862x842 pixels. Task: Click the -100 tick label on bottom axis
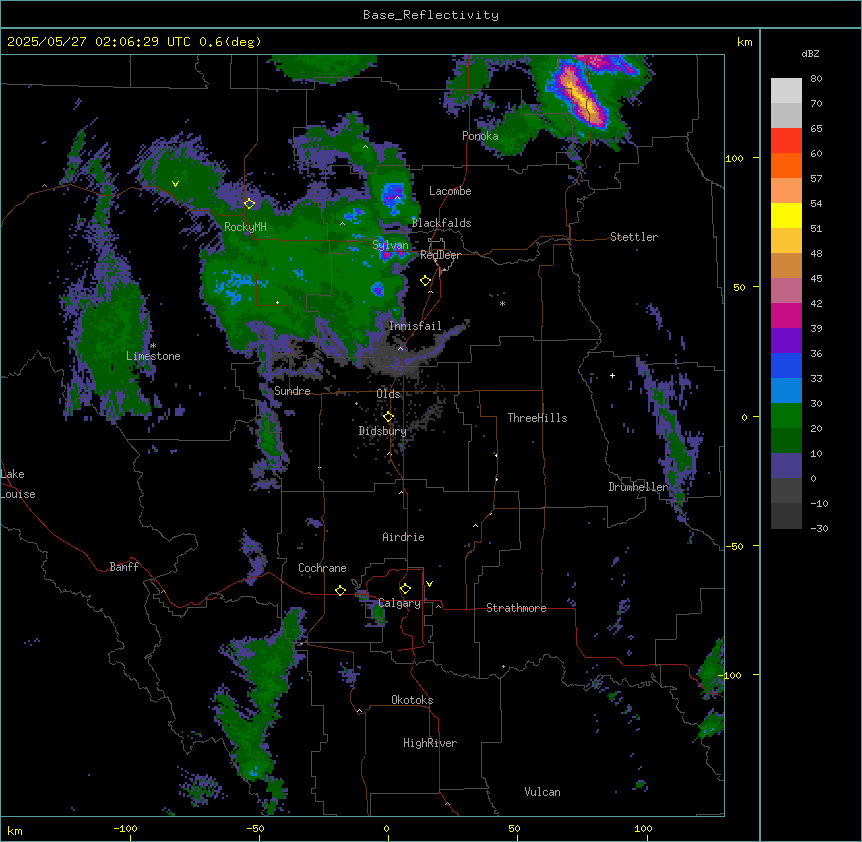(125, 828)
